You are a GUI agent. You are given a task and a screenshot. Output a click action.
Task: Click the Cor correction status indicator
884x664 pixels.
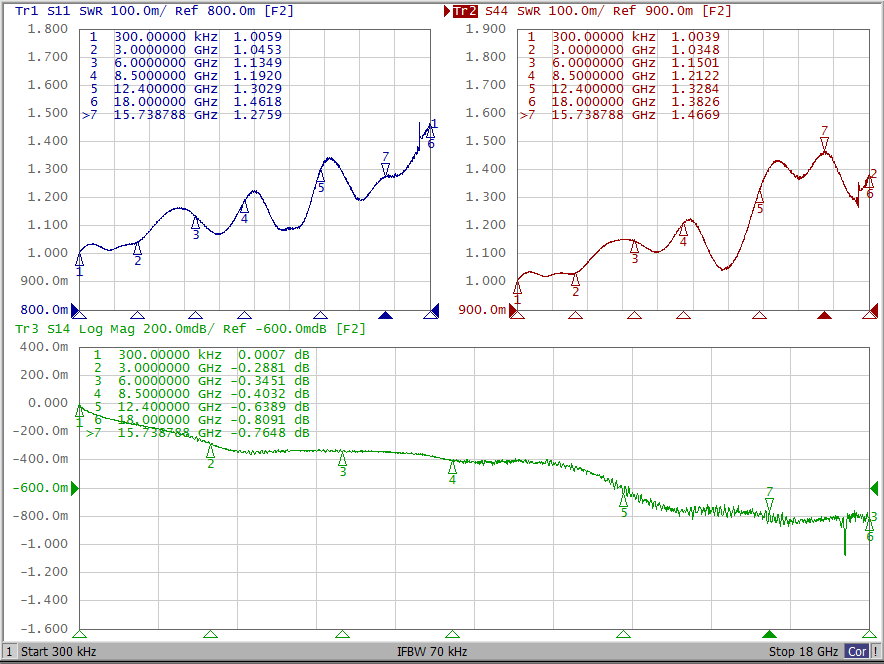click(x=857, y=652)
